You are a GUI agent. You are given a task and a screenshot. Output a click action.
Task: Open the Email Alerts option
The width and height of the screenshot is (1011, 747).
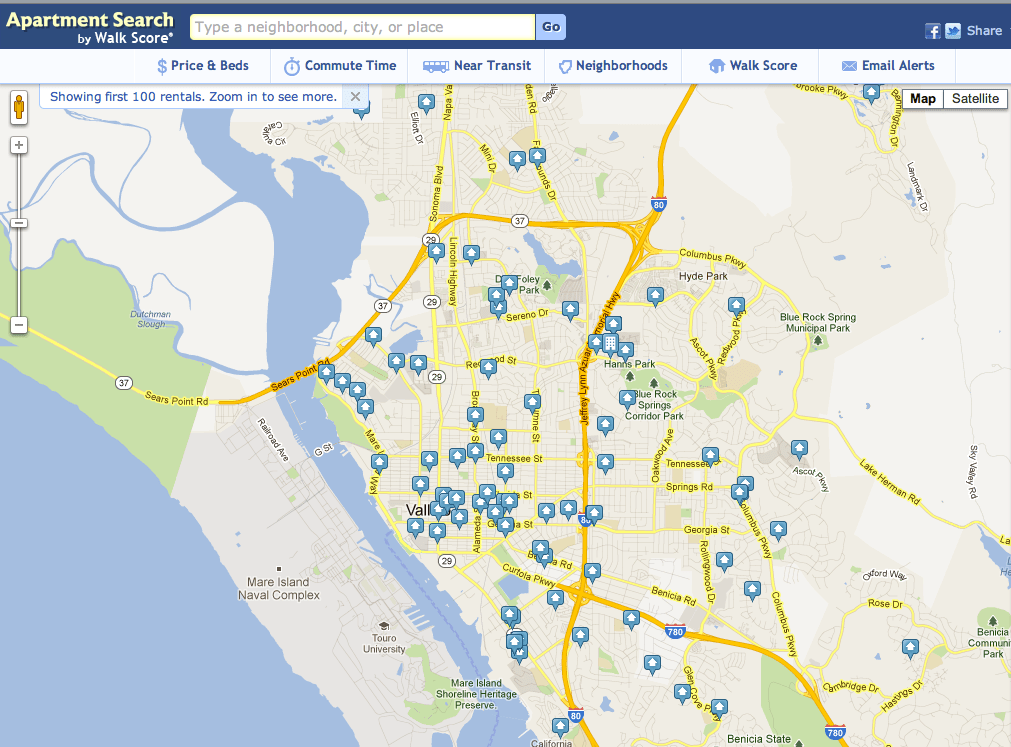click(x=888, y=66)
